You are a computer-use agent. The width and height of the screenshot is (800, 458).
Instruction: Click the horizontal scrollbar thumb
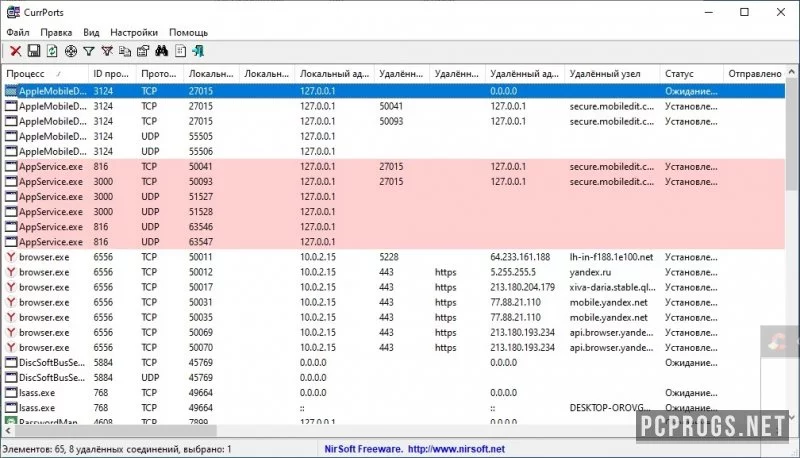click(116, 431)
